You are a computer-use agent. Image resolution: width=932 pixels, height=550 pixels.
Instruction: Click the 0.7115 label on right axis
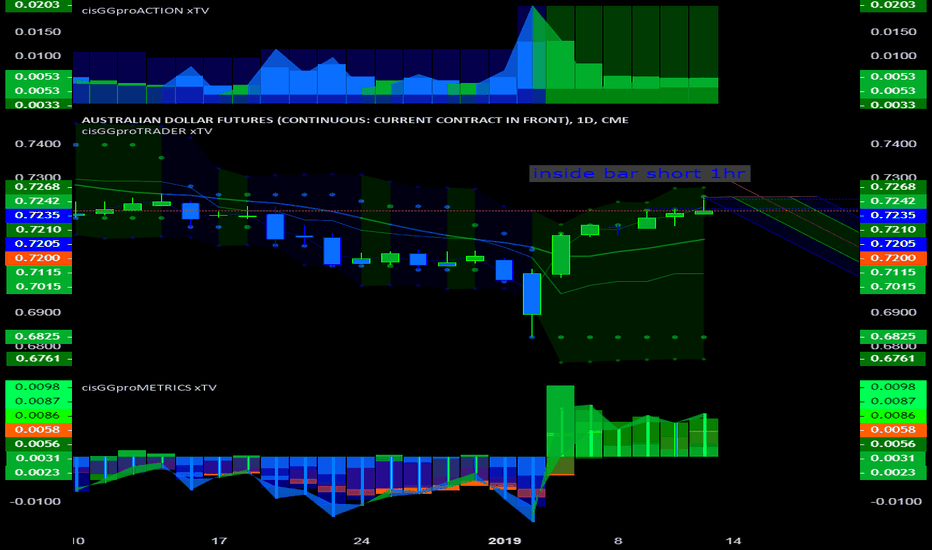point(893,272)
